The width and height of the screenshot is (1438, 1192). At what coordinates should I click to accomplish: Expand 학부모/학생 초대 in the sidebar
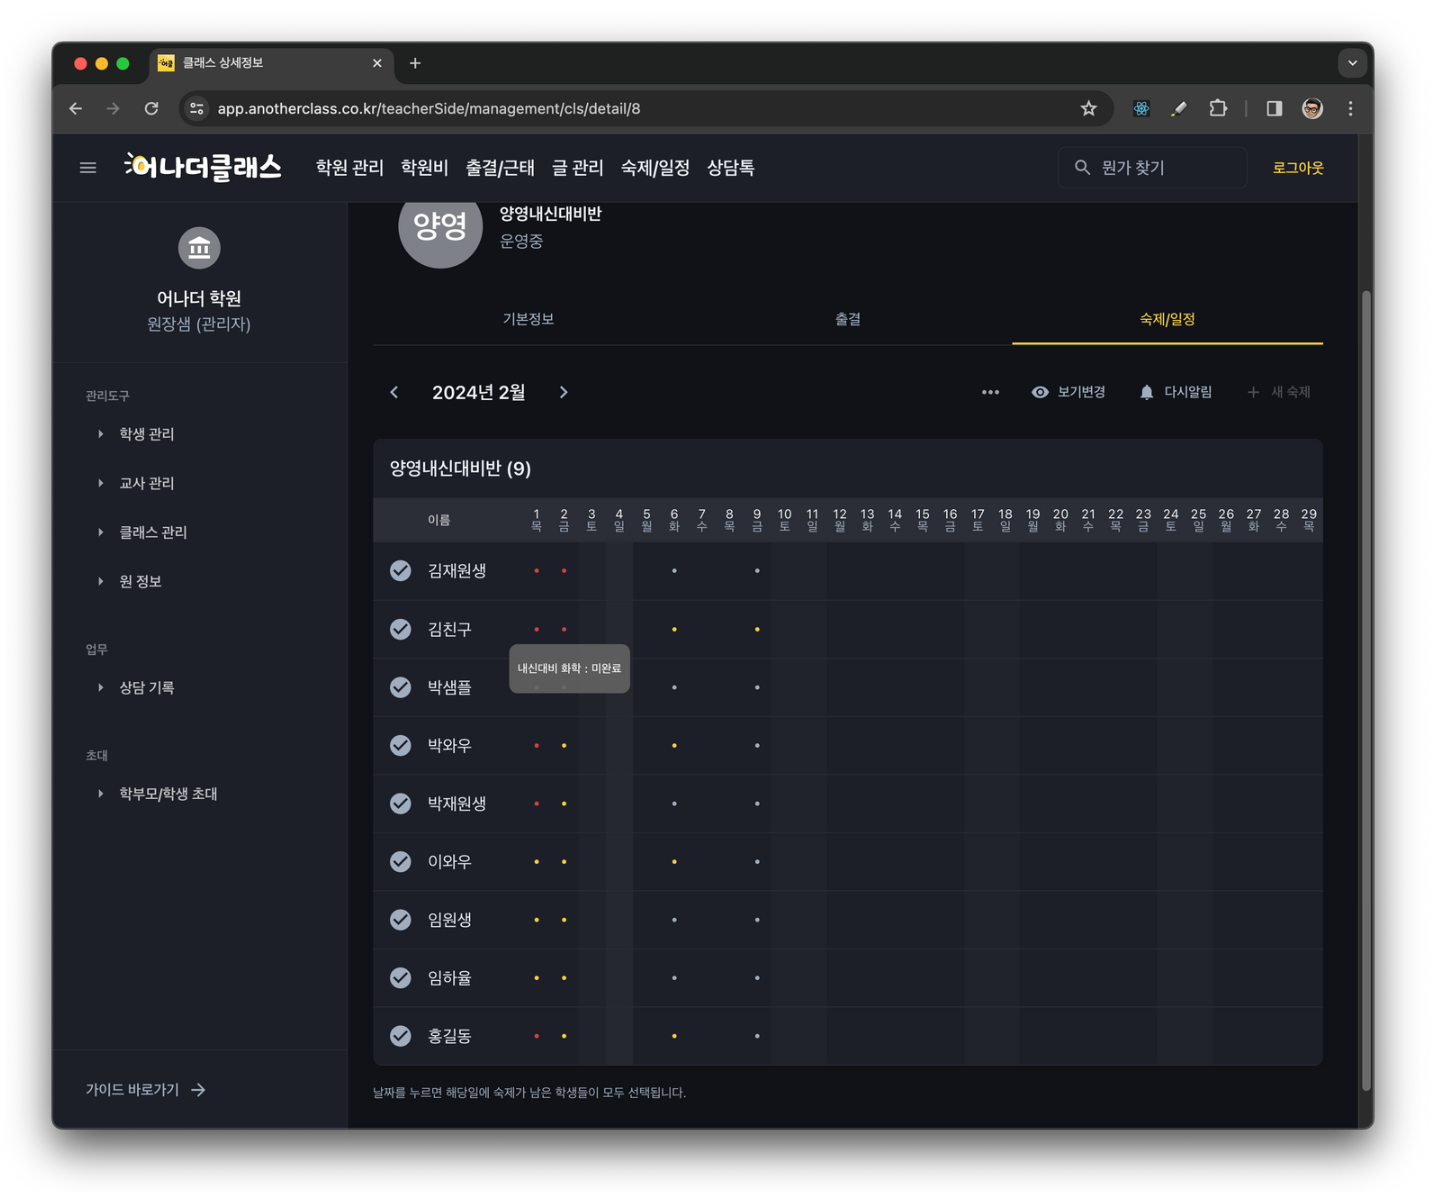(156, 794)
